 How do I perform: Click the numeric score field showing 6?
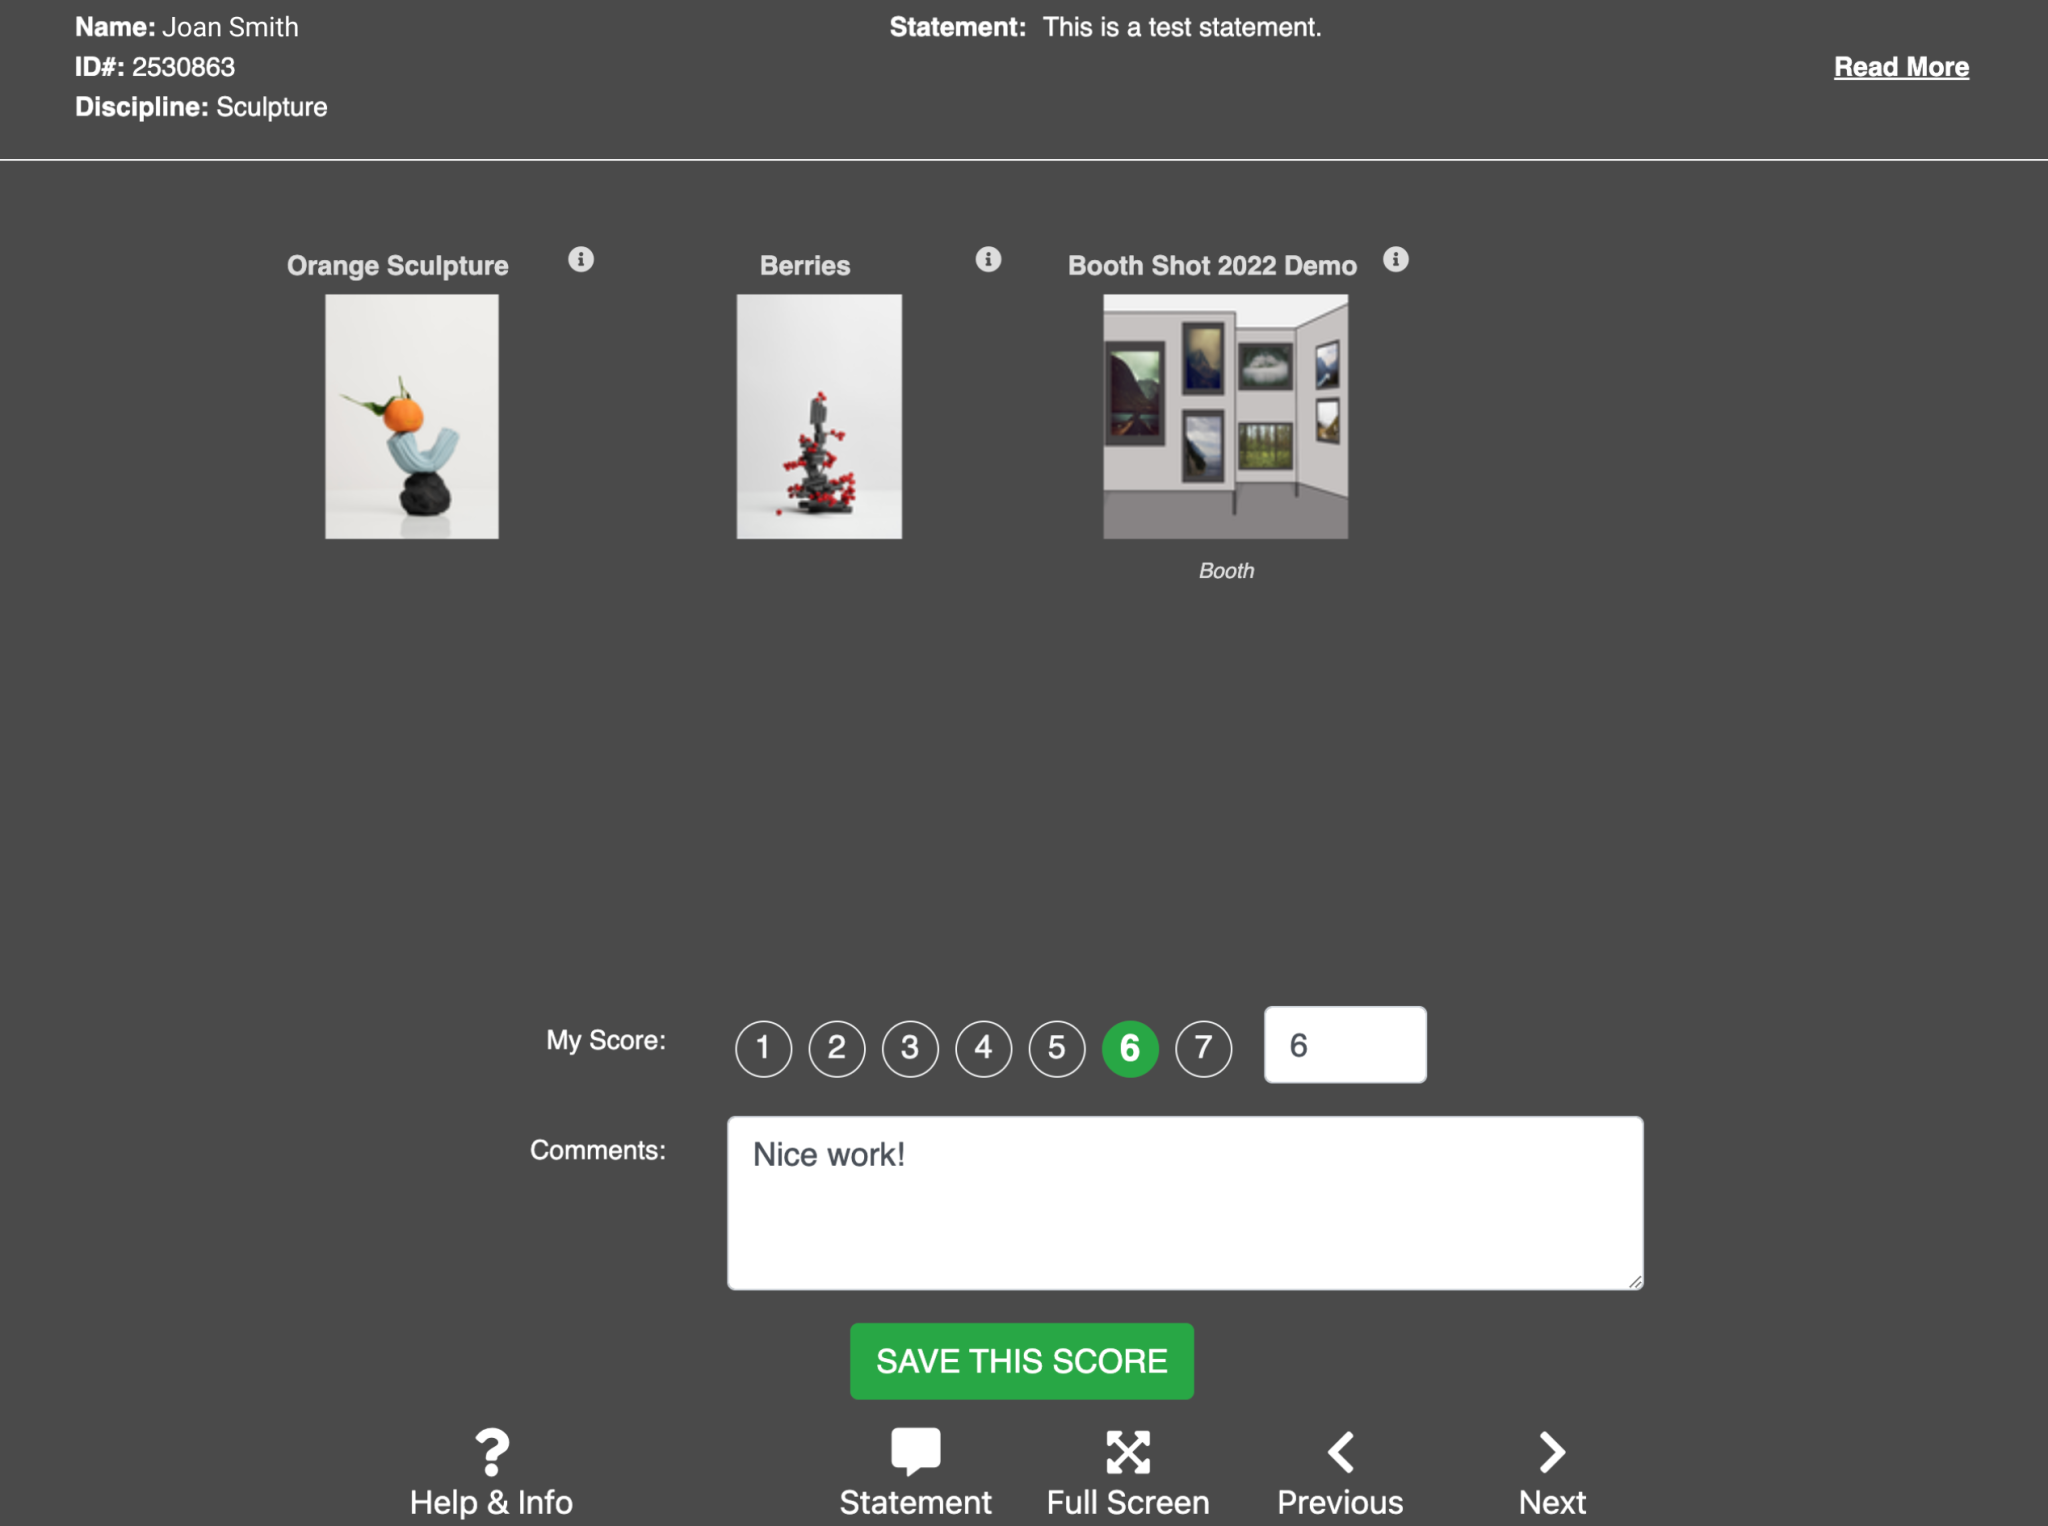point(1345,1044)
